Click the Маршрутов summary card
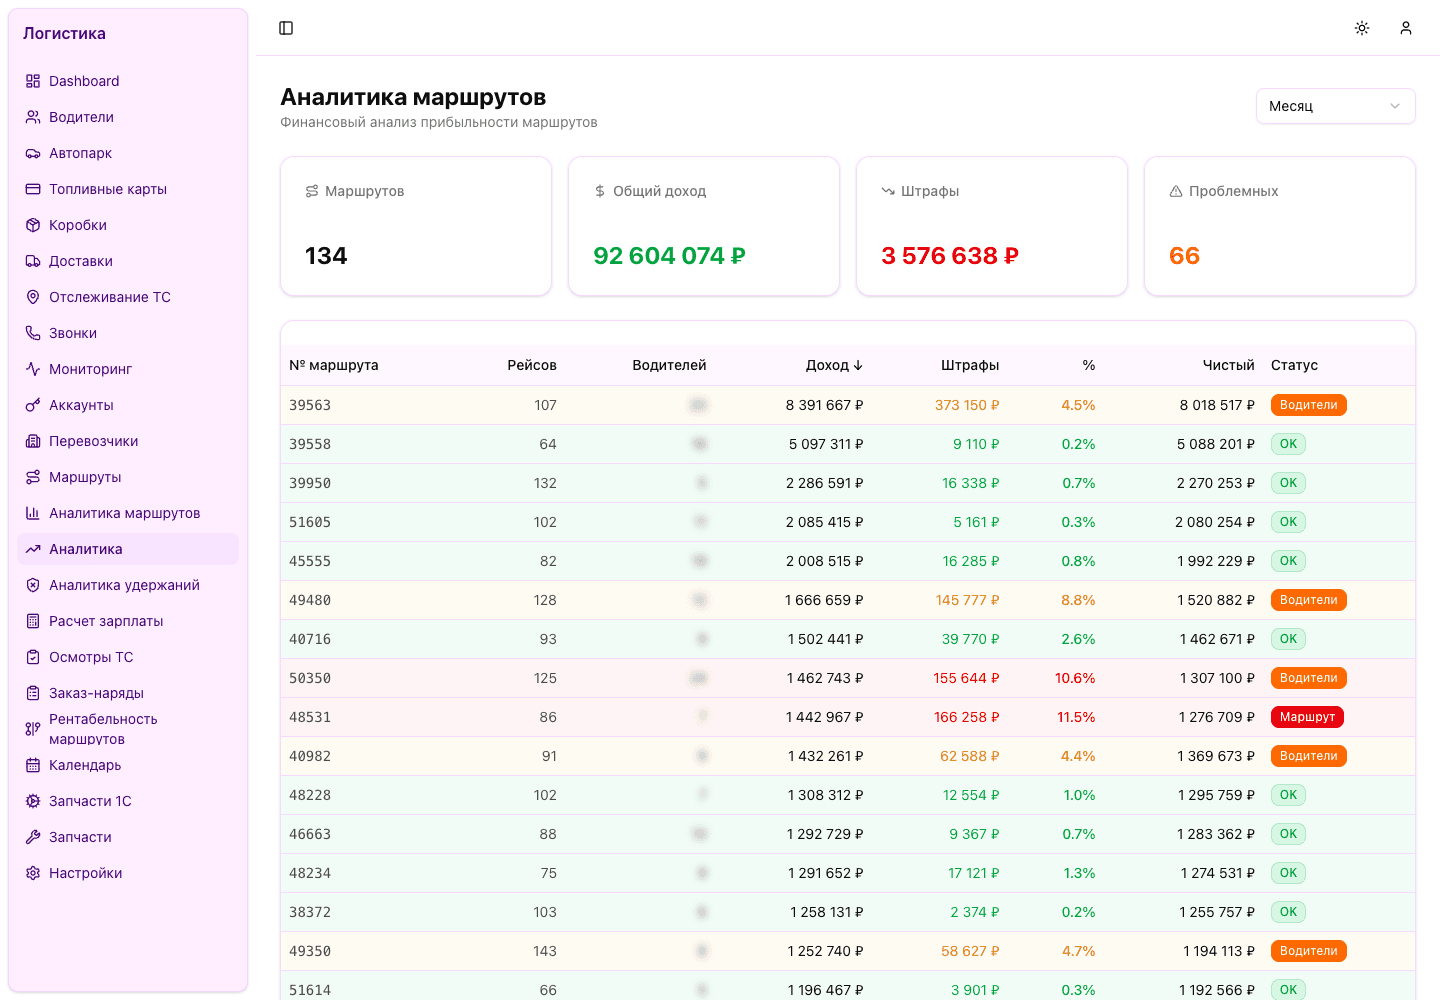Viewport: 1440px width, 1000px height. (x=416, y=226)
